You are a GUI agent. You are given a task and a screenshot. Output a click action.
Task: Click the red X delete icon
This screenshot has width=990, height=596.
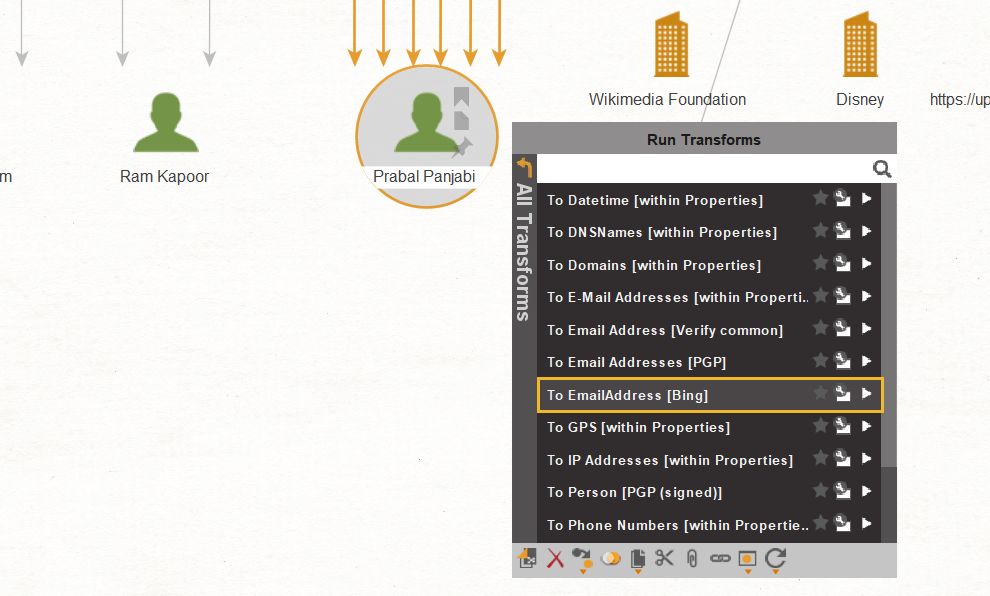pos(555,558)
